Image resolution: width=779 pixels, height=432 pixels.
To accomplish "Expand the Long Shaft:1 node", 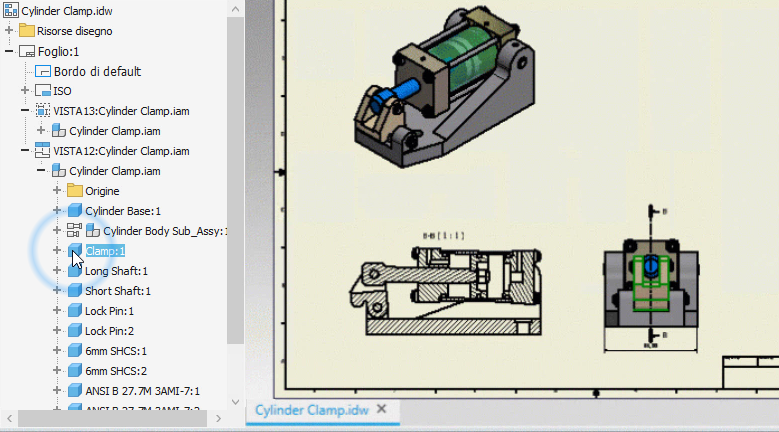I will tap(57, 270).
